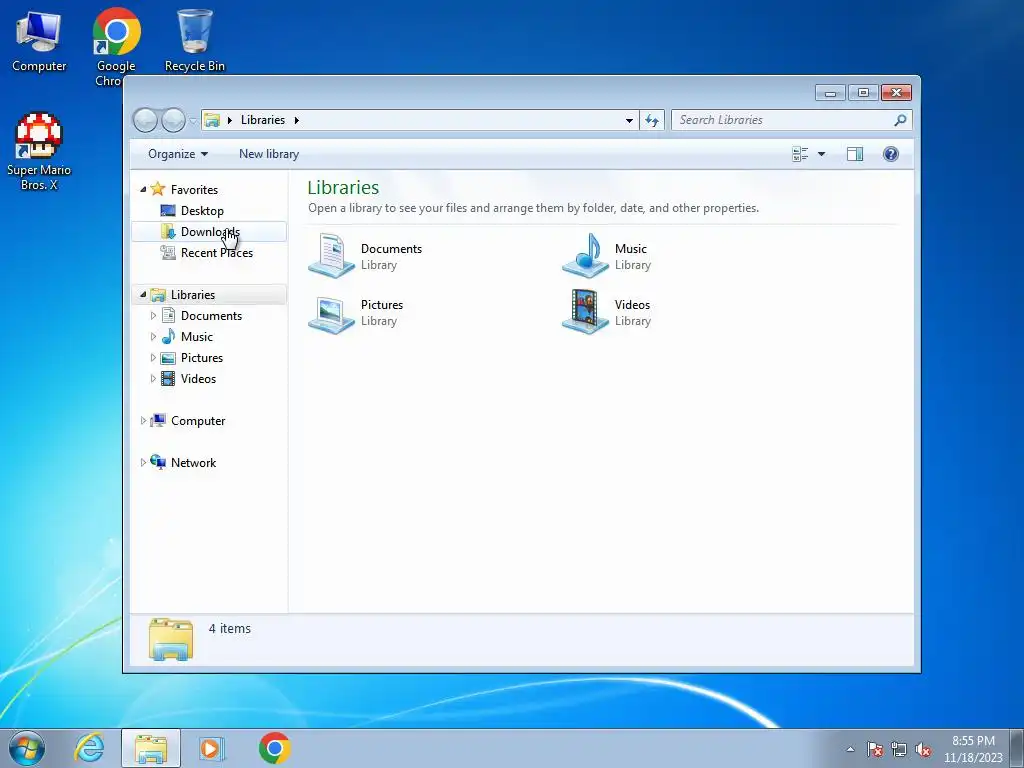
Task: Show hidden tray icons arrow
Action: 850,749
